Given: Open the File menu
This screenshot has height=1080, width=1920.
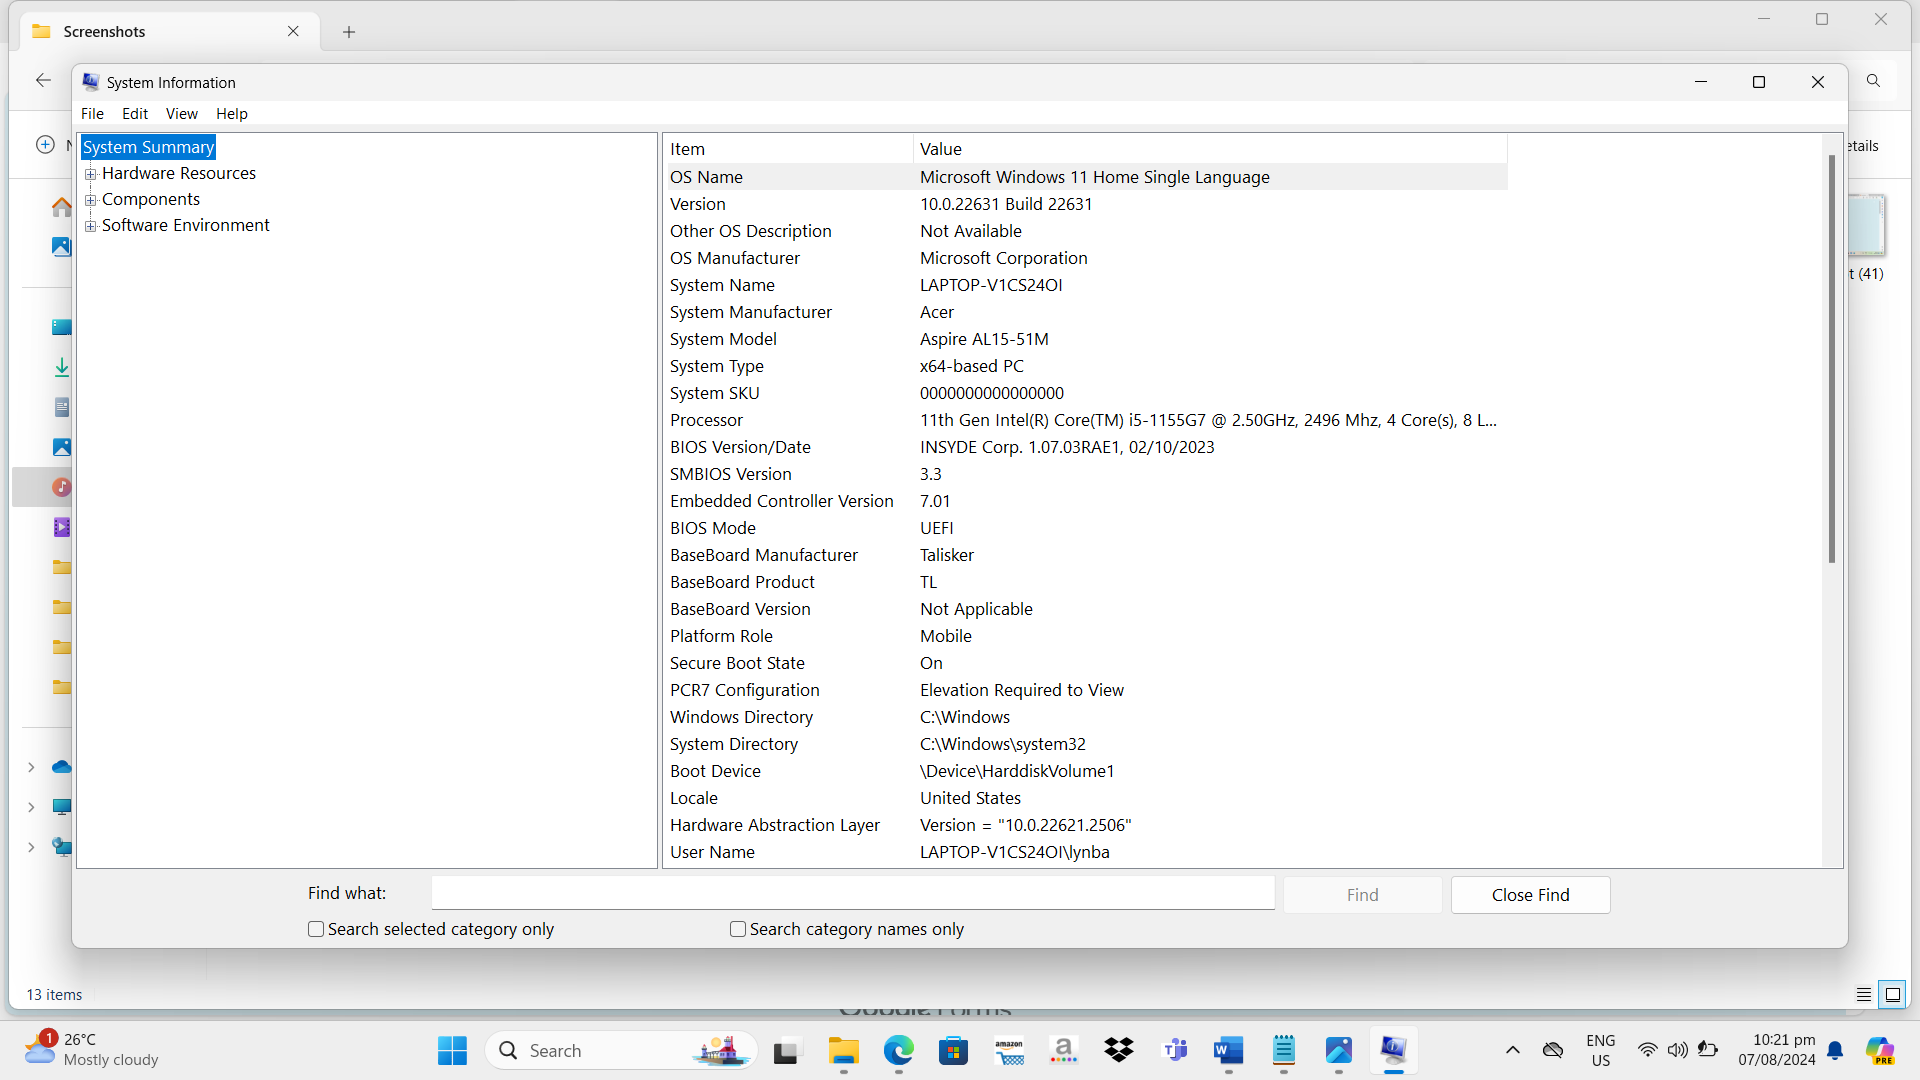Looking at the screenshot, I should pyautogui.click(x=92, y=114).
